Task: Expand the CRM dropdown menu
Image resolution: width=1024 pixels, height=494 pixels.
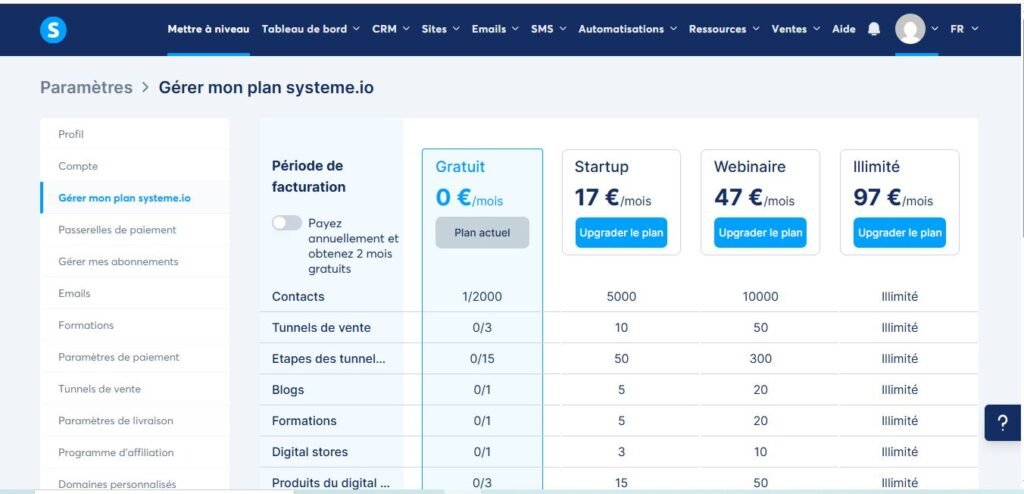Action: pos(391,29)
